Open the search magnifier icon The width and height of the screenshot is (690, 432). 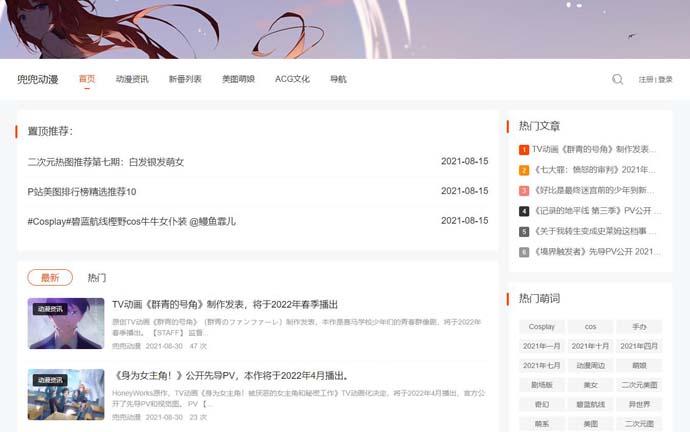tap(617, 80)
